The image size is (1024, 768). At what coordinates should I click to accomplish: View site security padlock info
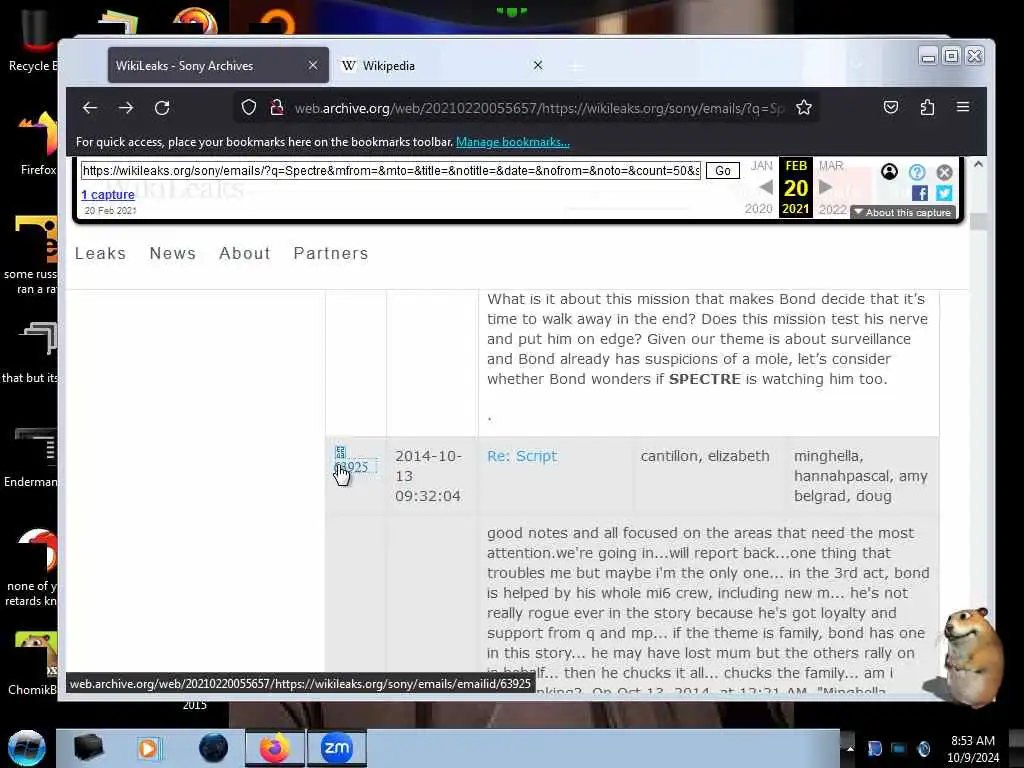[x=277, y=108]
